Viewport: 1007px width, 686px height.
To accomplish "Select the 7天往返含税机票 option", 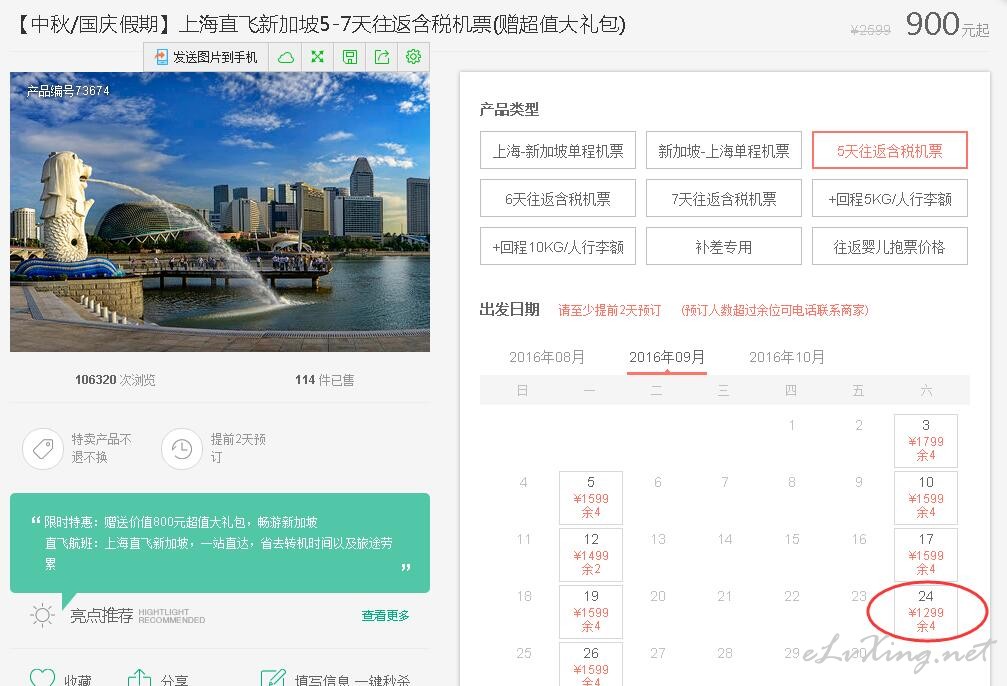I will (x=724, y=198).
